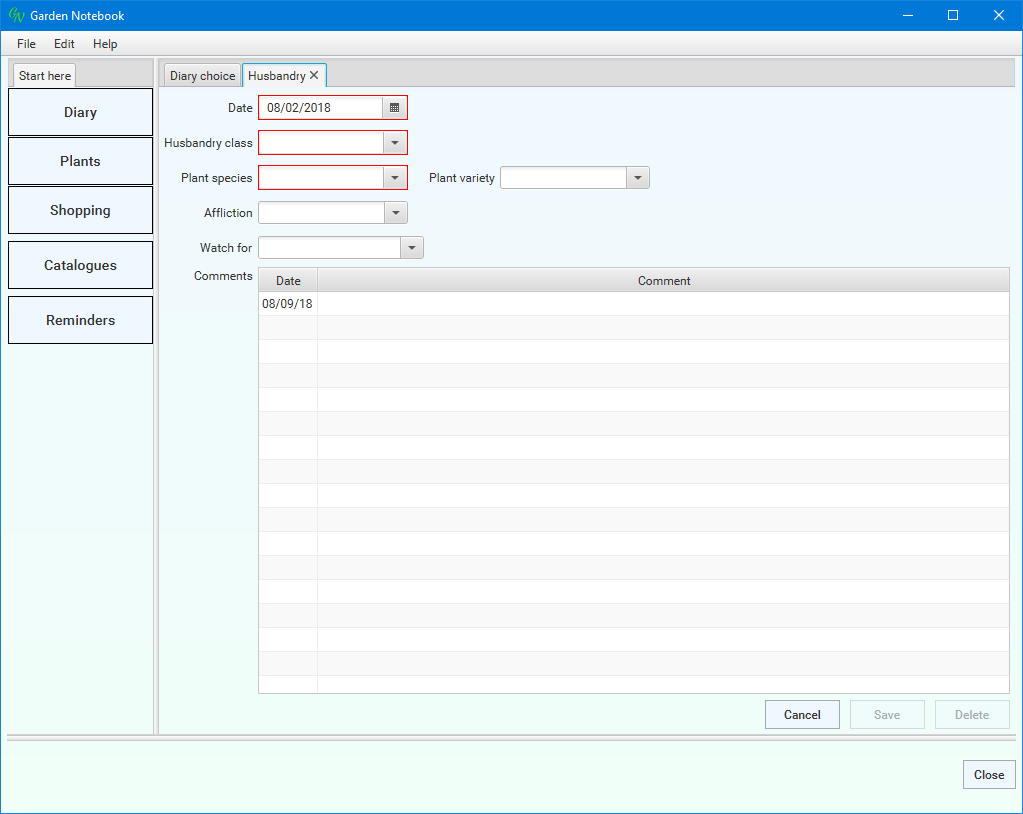Expand the Husbandry class dropdown
This screenshot has width=1023, height=814.
point(394,143)
